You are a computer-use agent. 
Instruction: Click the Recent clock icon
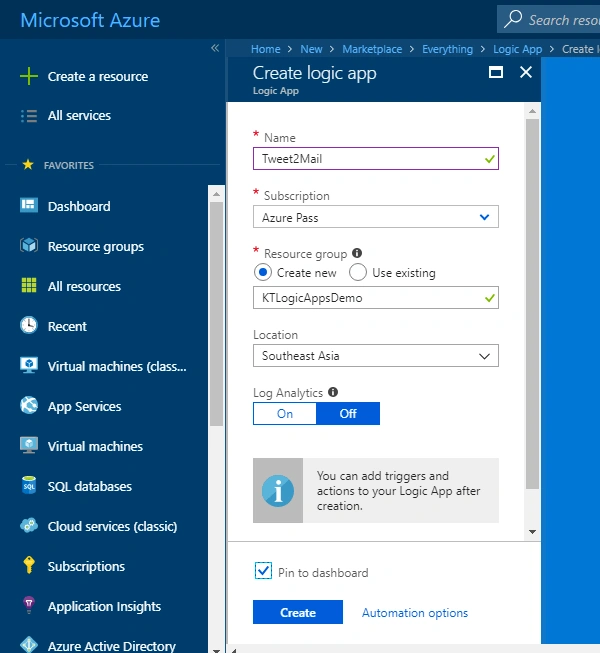coord(29,325)
